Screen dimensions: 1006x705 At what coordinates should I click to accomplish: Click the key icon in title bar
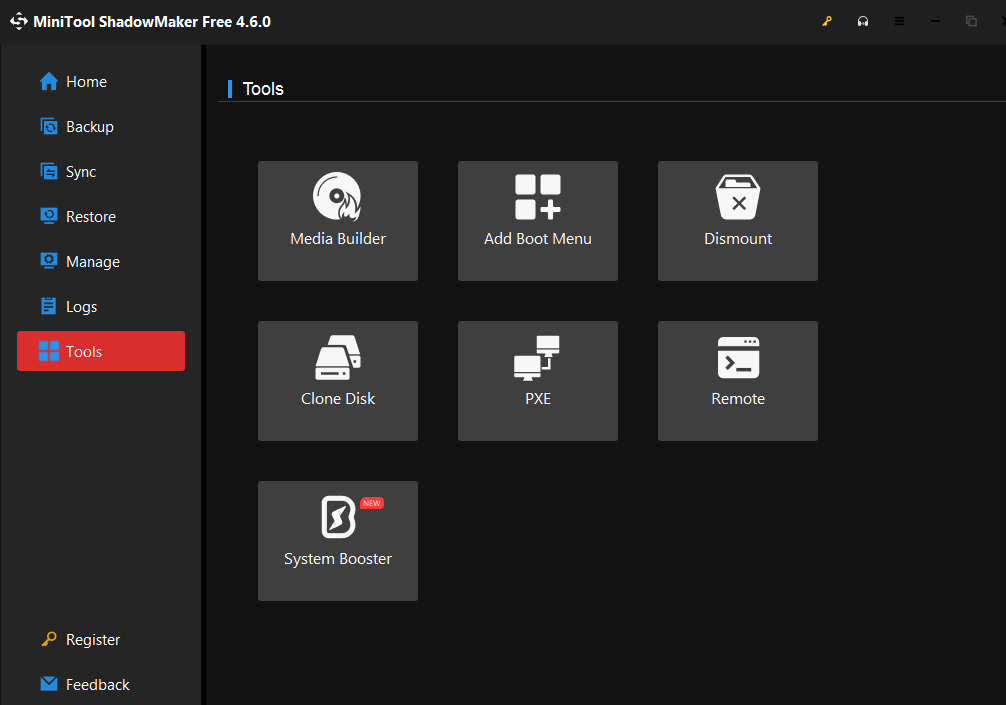tap(827, 21)
